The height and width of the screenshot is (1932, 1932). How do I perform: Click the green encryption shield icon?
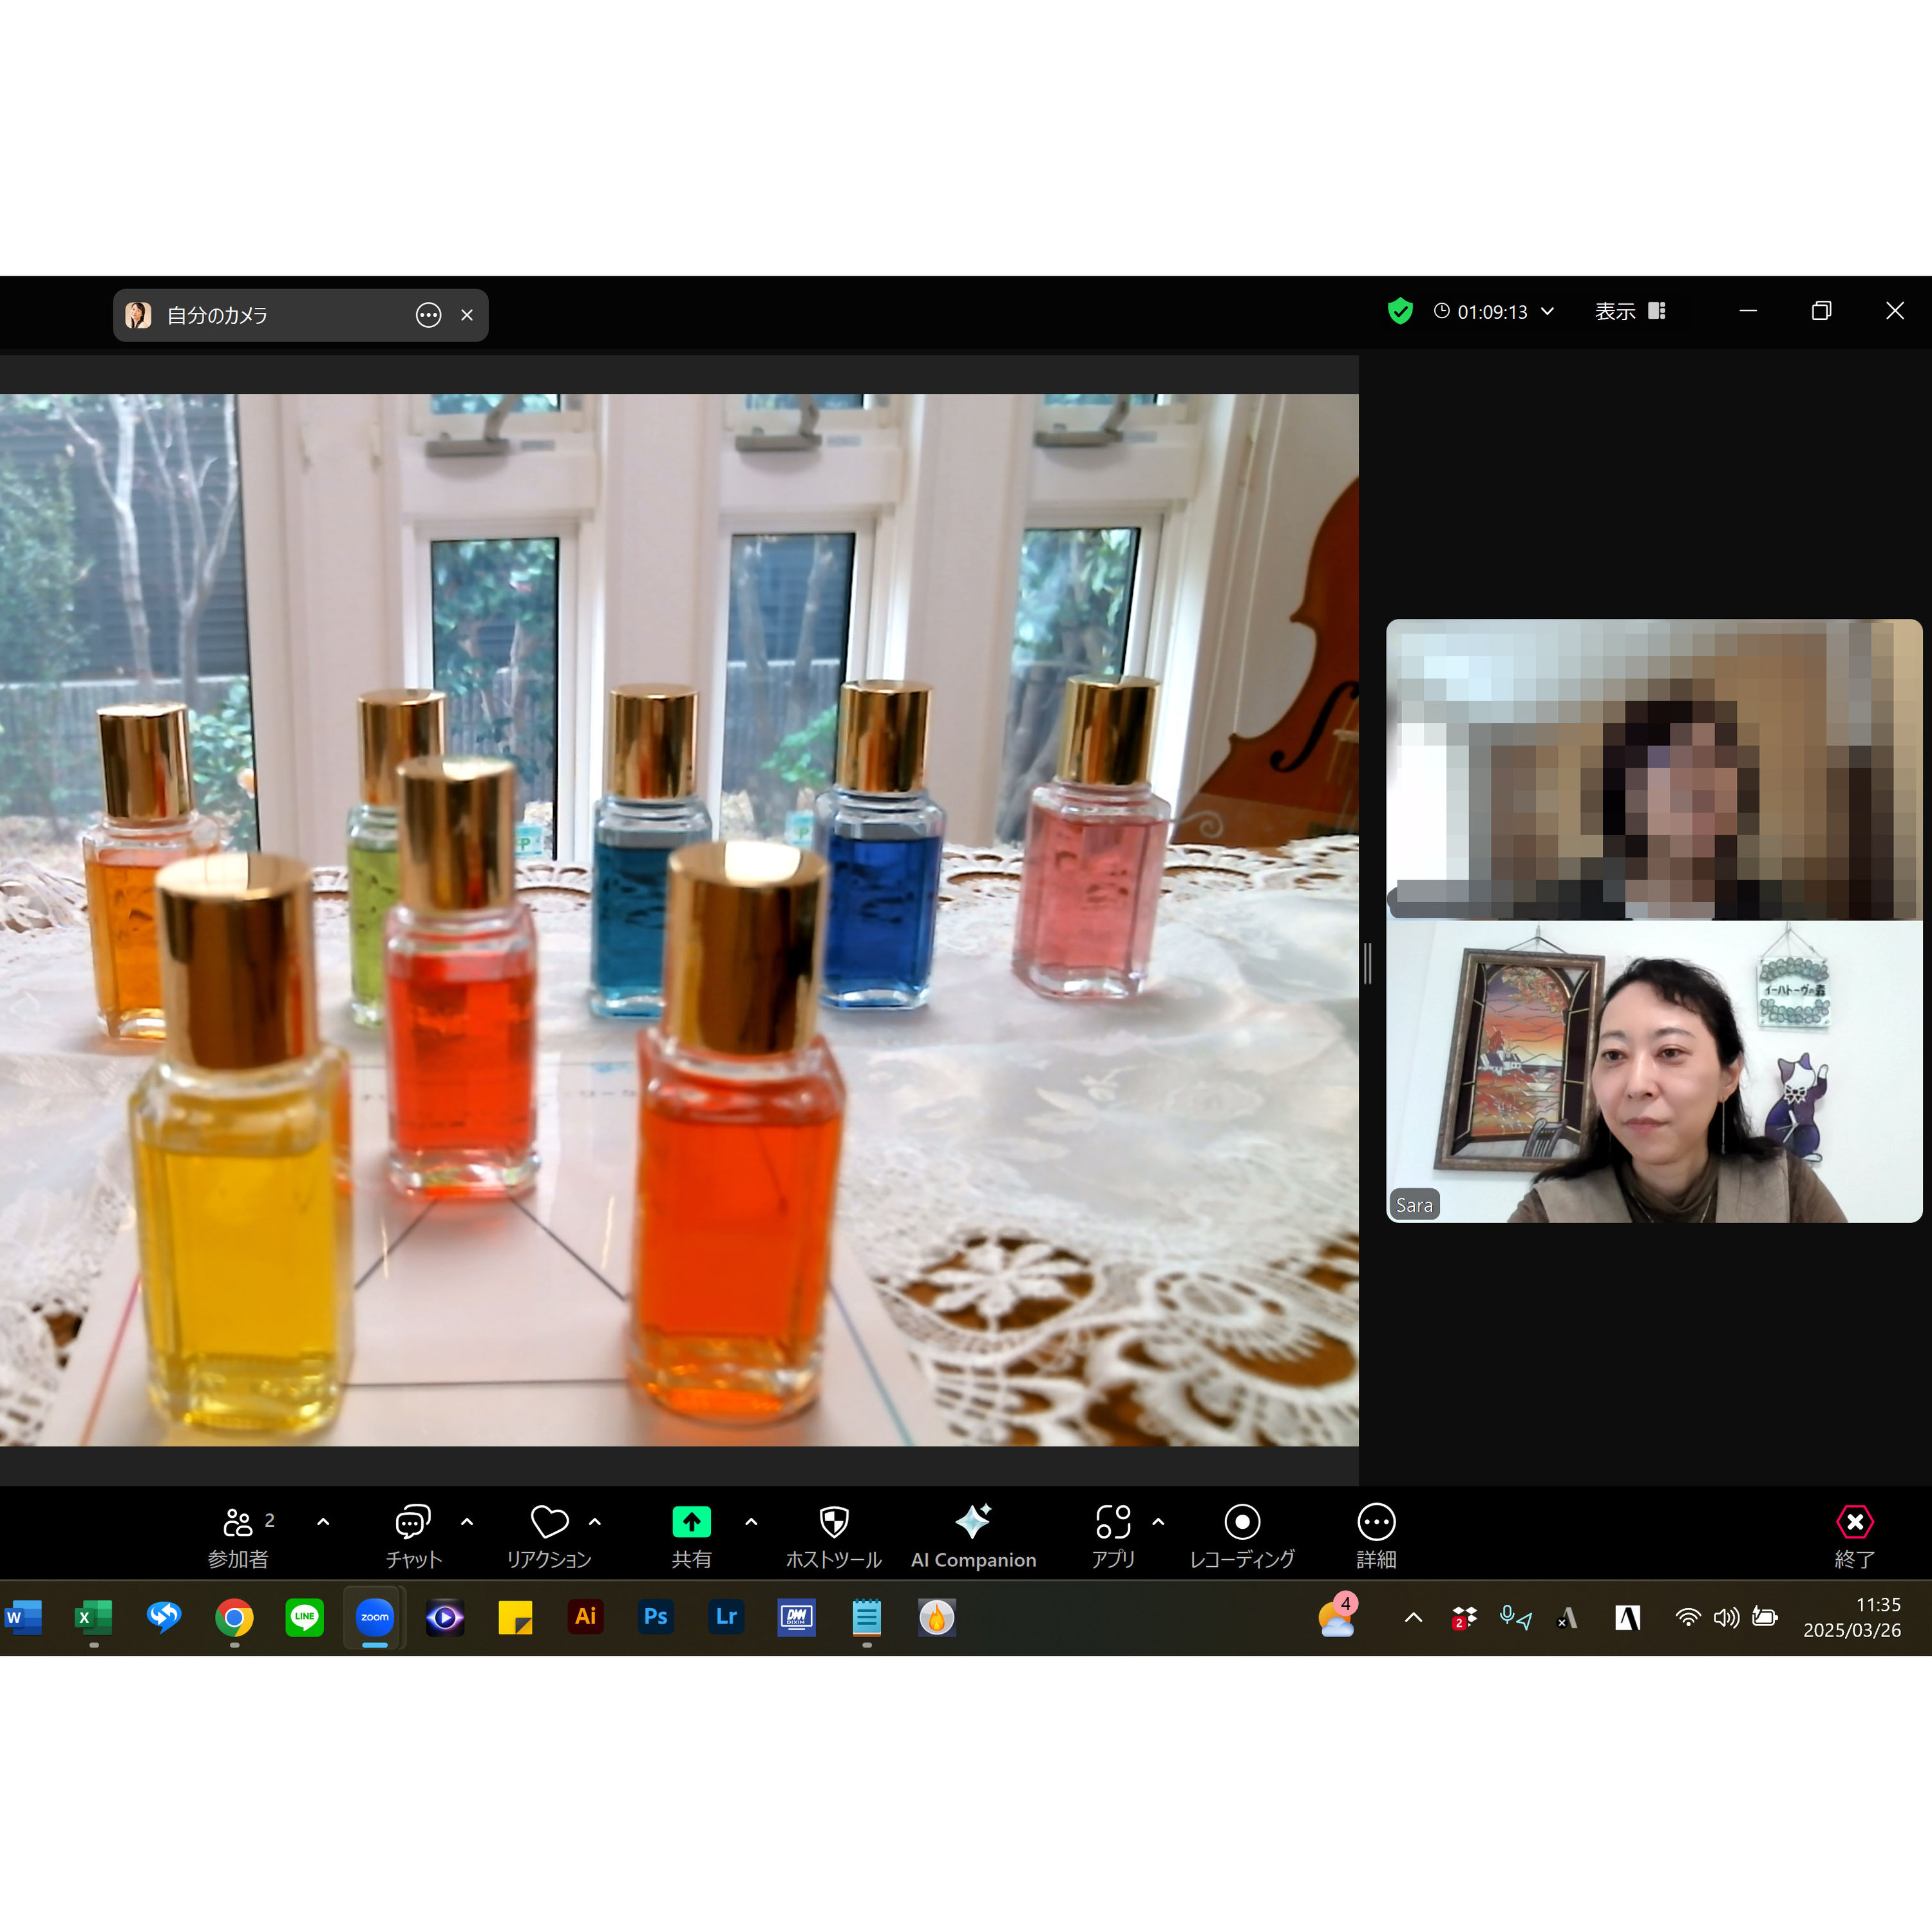[x=1400, y=311]
